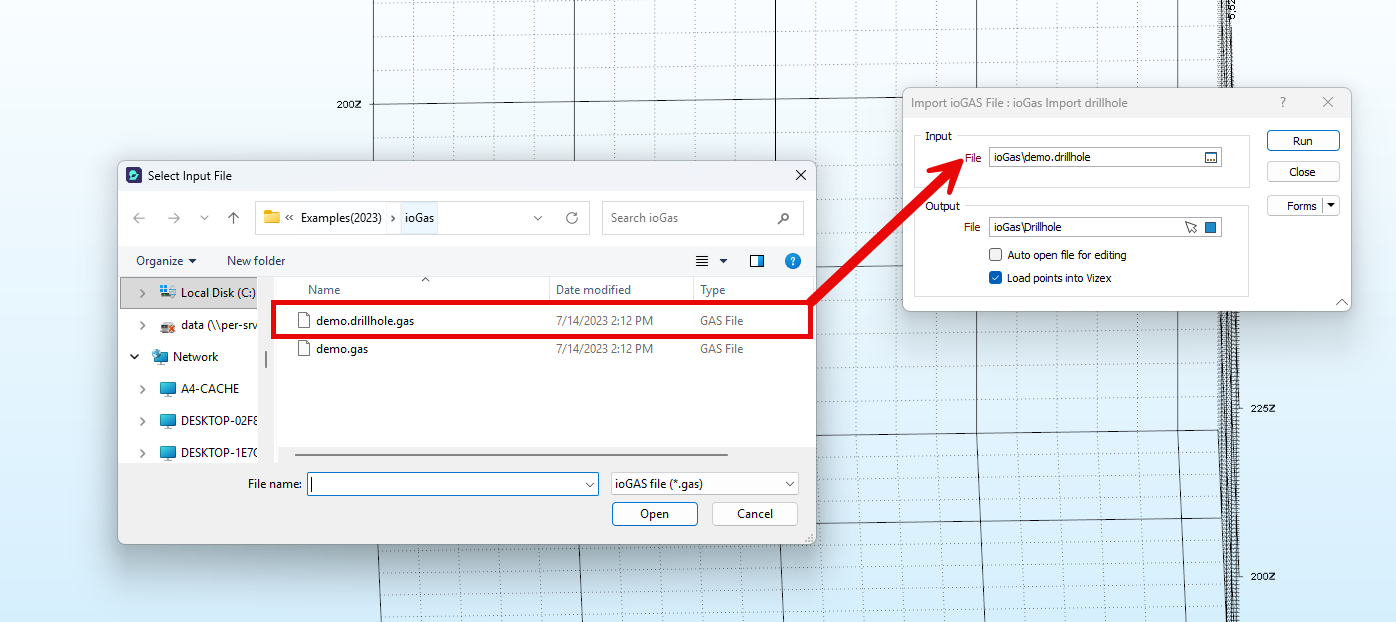The height and width of the screenshot is (622, 1396).
Task: Expand the Forms button dropdown arrow
Action: pyautogui.click(x=1331, y=206)
